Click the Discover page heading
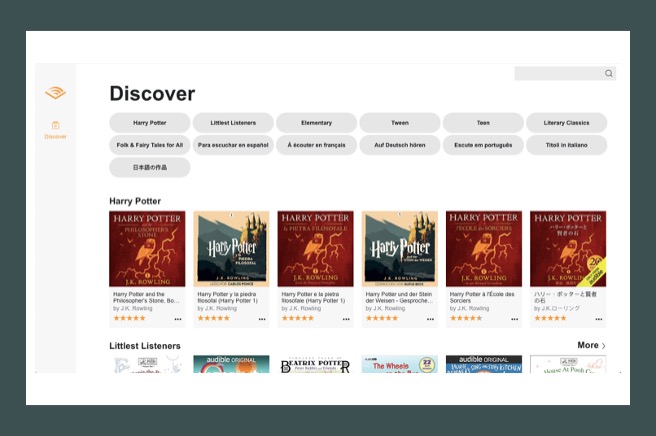The image size is (656, 436). [152, 93]
